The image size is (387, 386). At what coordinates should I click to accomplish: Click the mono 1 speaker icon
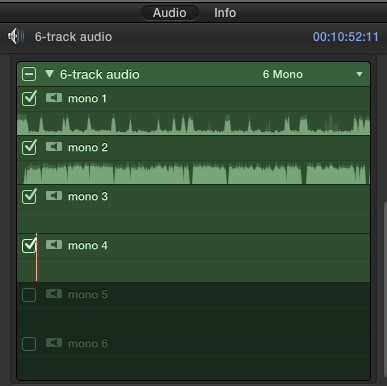tap(54, 98)
